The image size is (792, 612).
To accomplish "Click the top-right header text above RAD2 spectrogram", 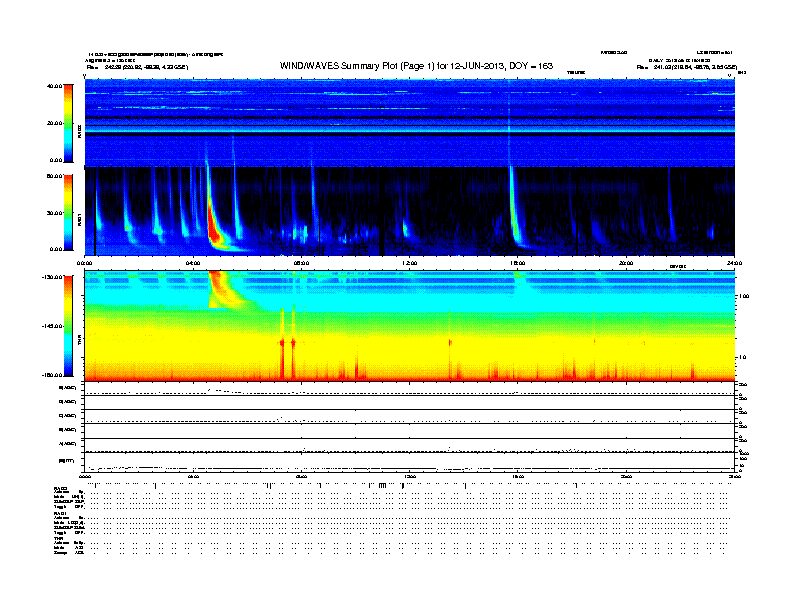I will click(x=686, y=60).
